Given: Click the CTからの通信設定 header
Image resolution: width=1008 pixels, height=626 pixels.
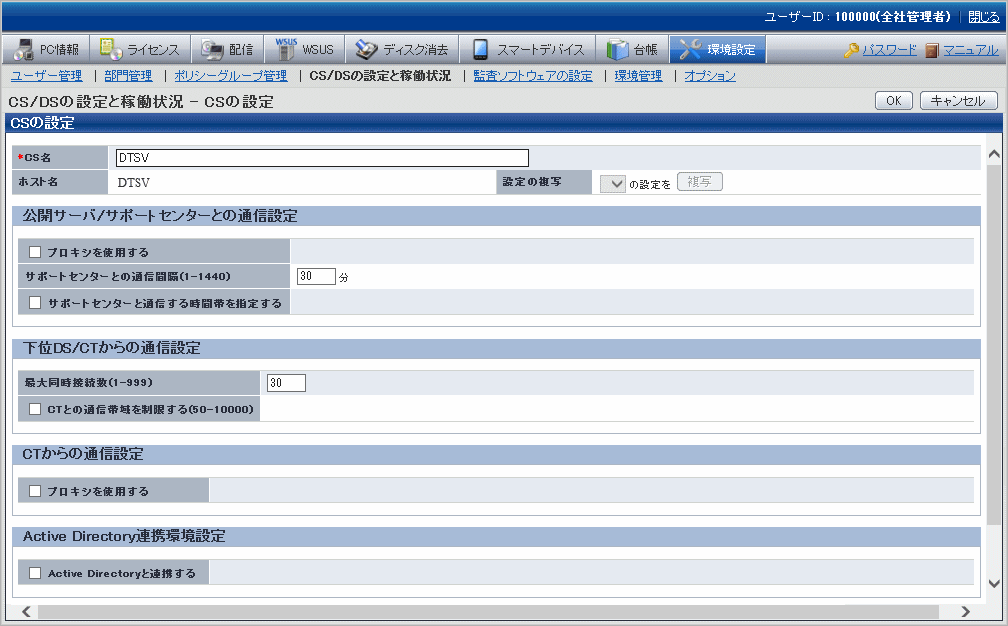Looking at the screenshot, I should (x=496, y=454).
